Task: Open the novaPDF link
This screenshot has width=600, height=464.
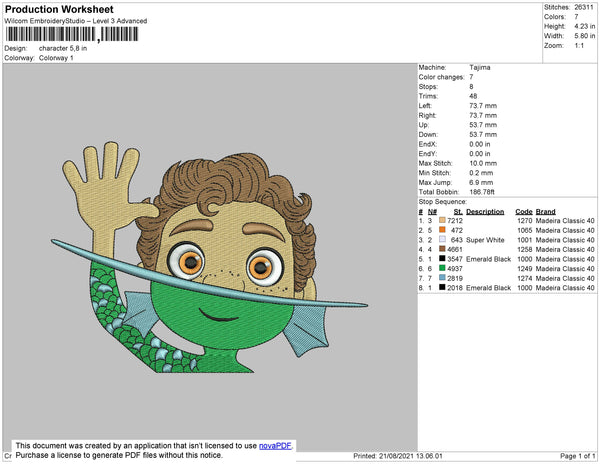Action: tap(275, 446)
